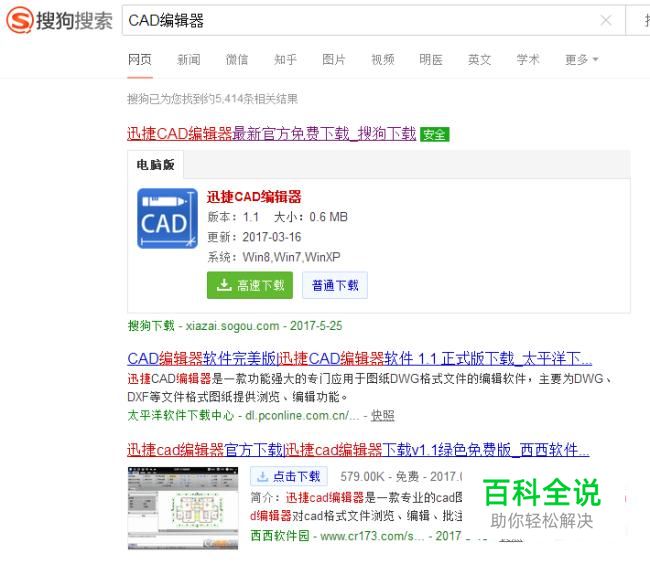Open the 英文 search tab

click(480, 60)
